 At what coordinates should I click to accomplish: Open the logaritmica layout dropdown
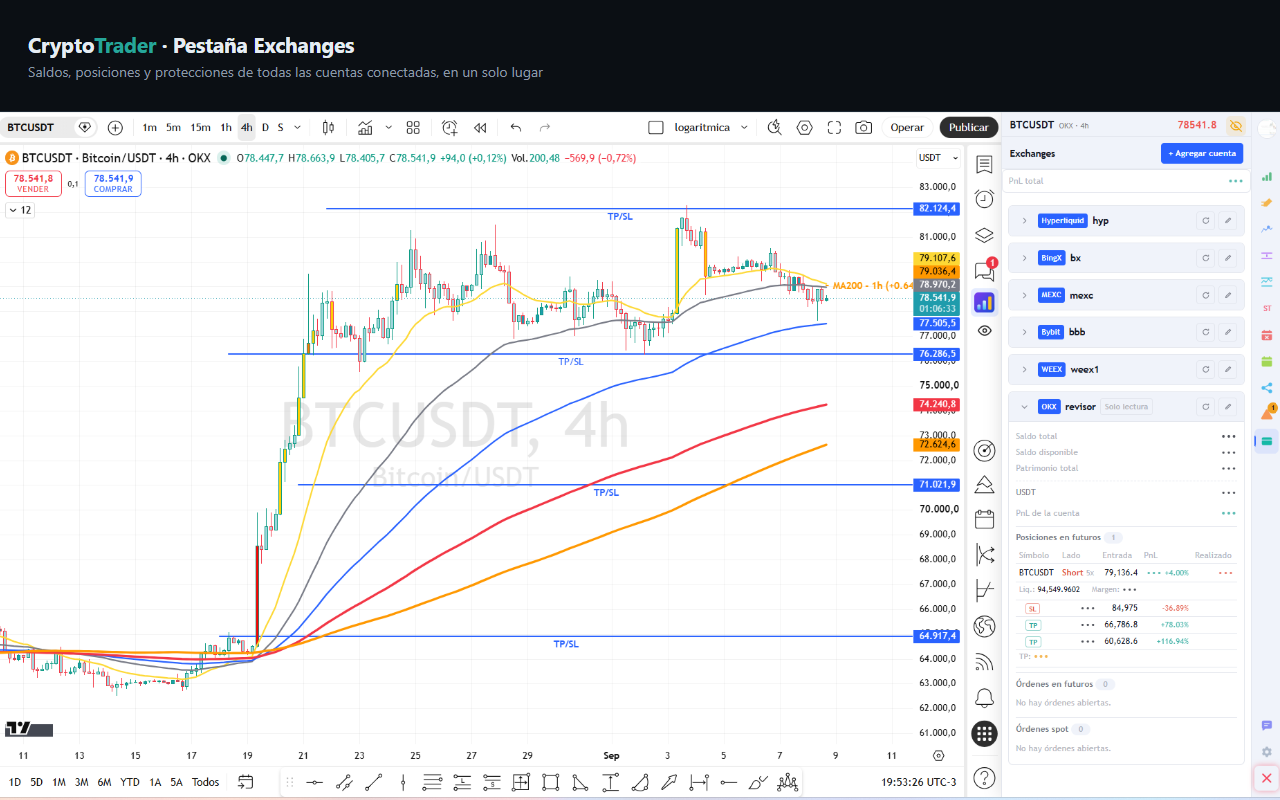click(744, 127)
